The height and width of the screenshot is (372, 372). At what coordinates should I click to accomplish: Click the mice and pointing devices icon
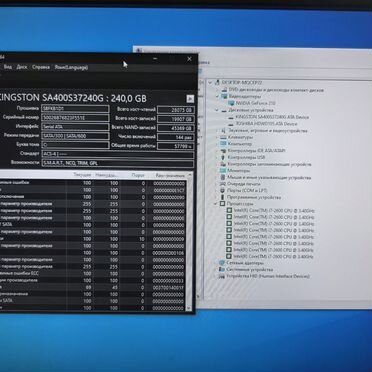[223, 178]
